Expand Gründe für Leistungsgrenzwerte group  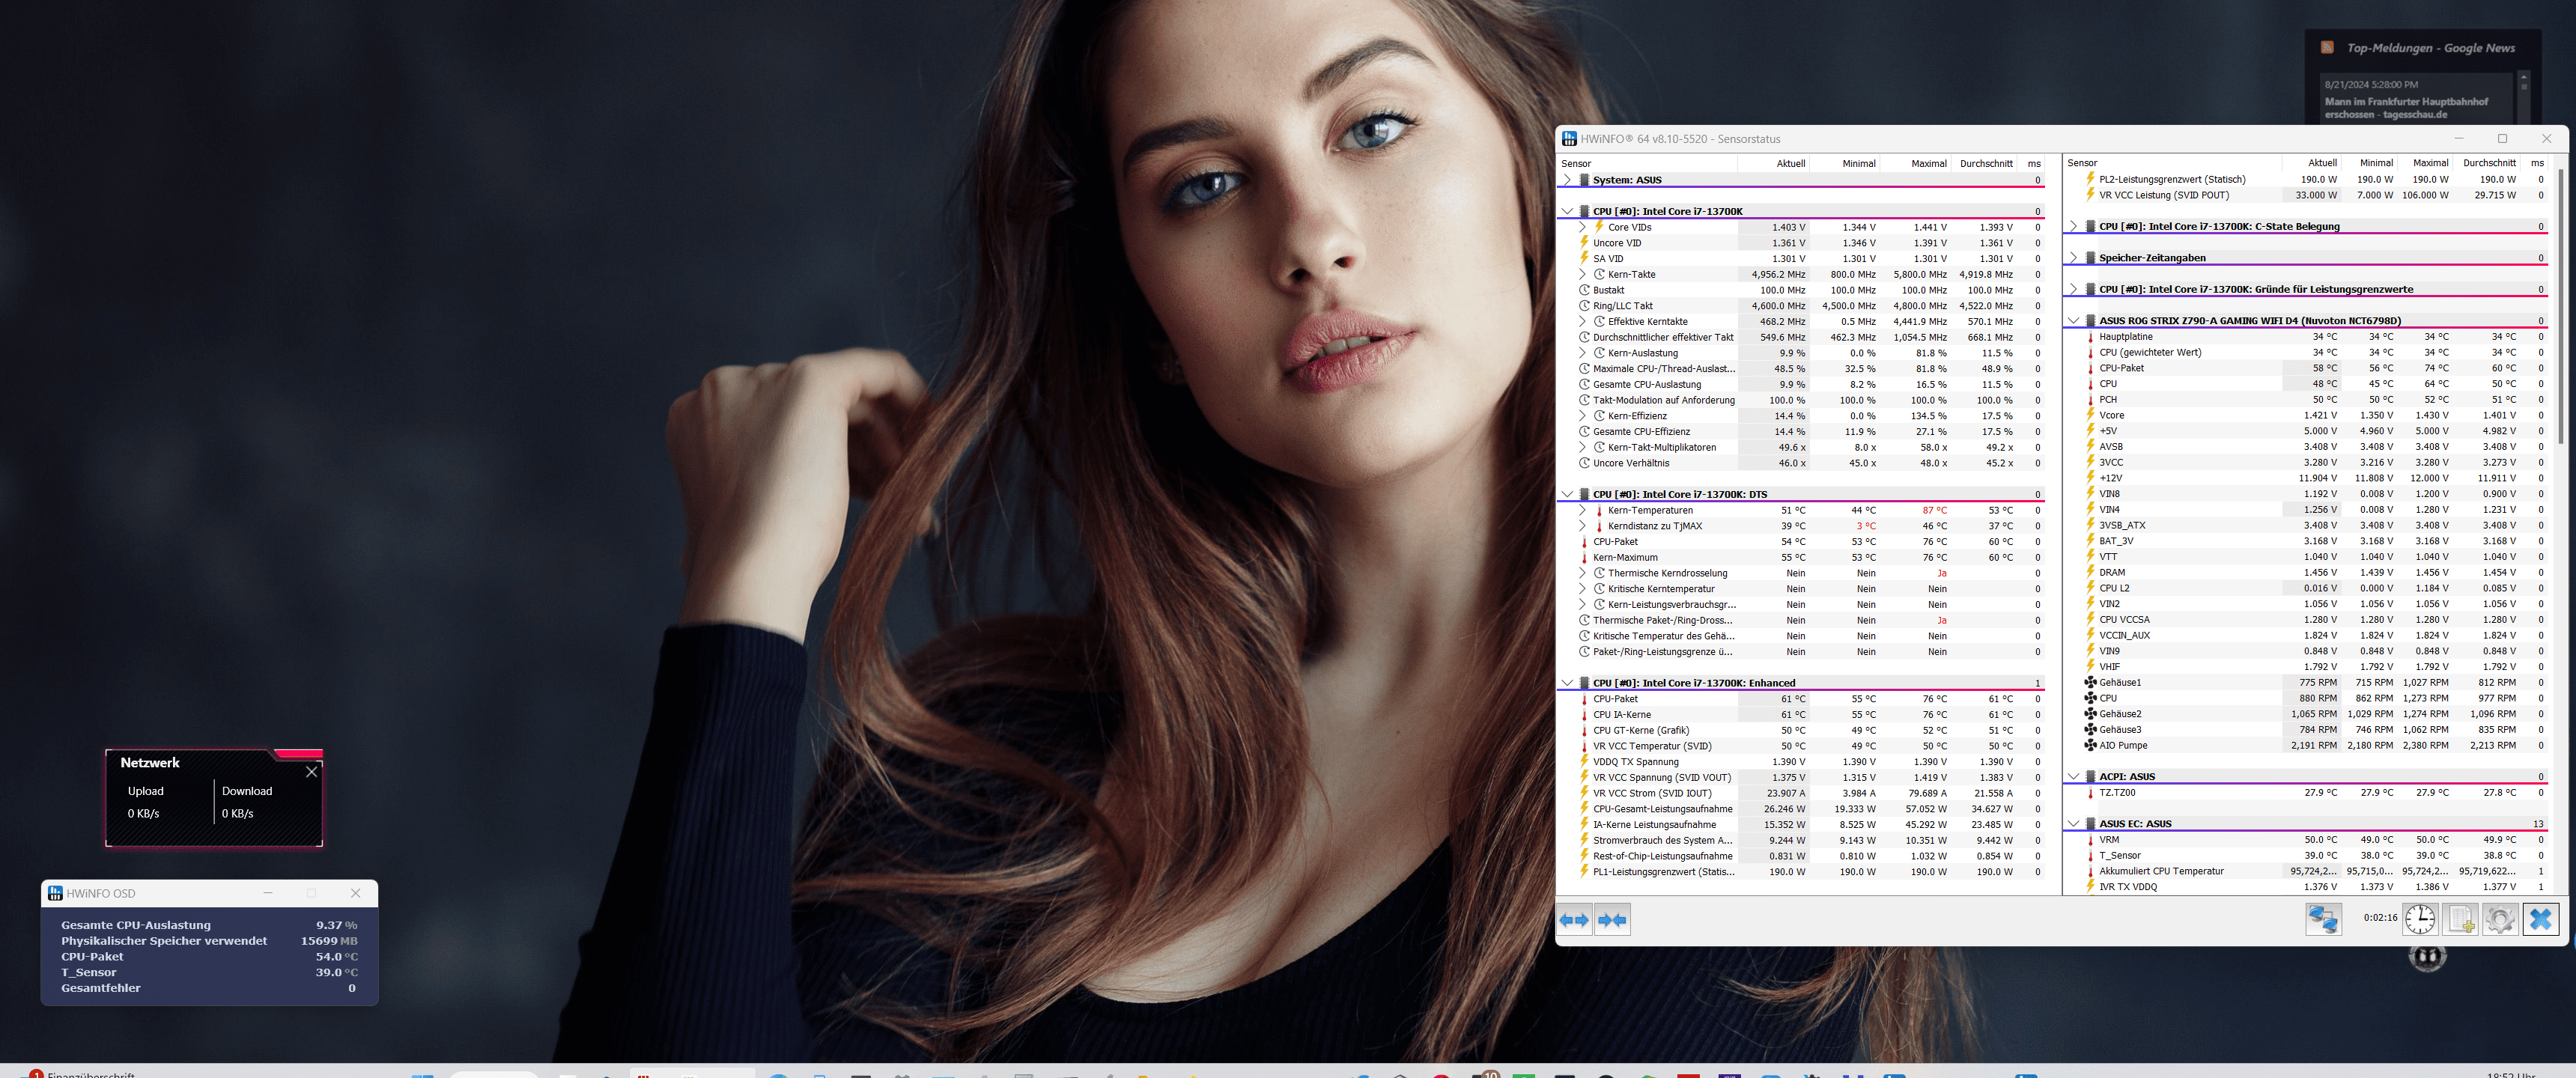(x=2073, y=290)
